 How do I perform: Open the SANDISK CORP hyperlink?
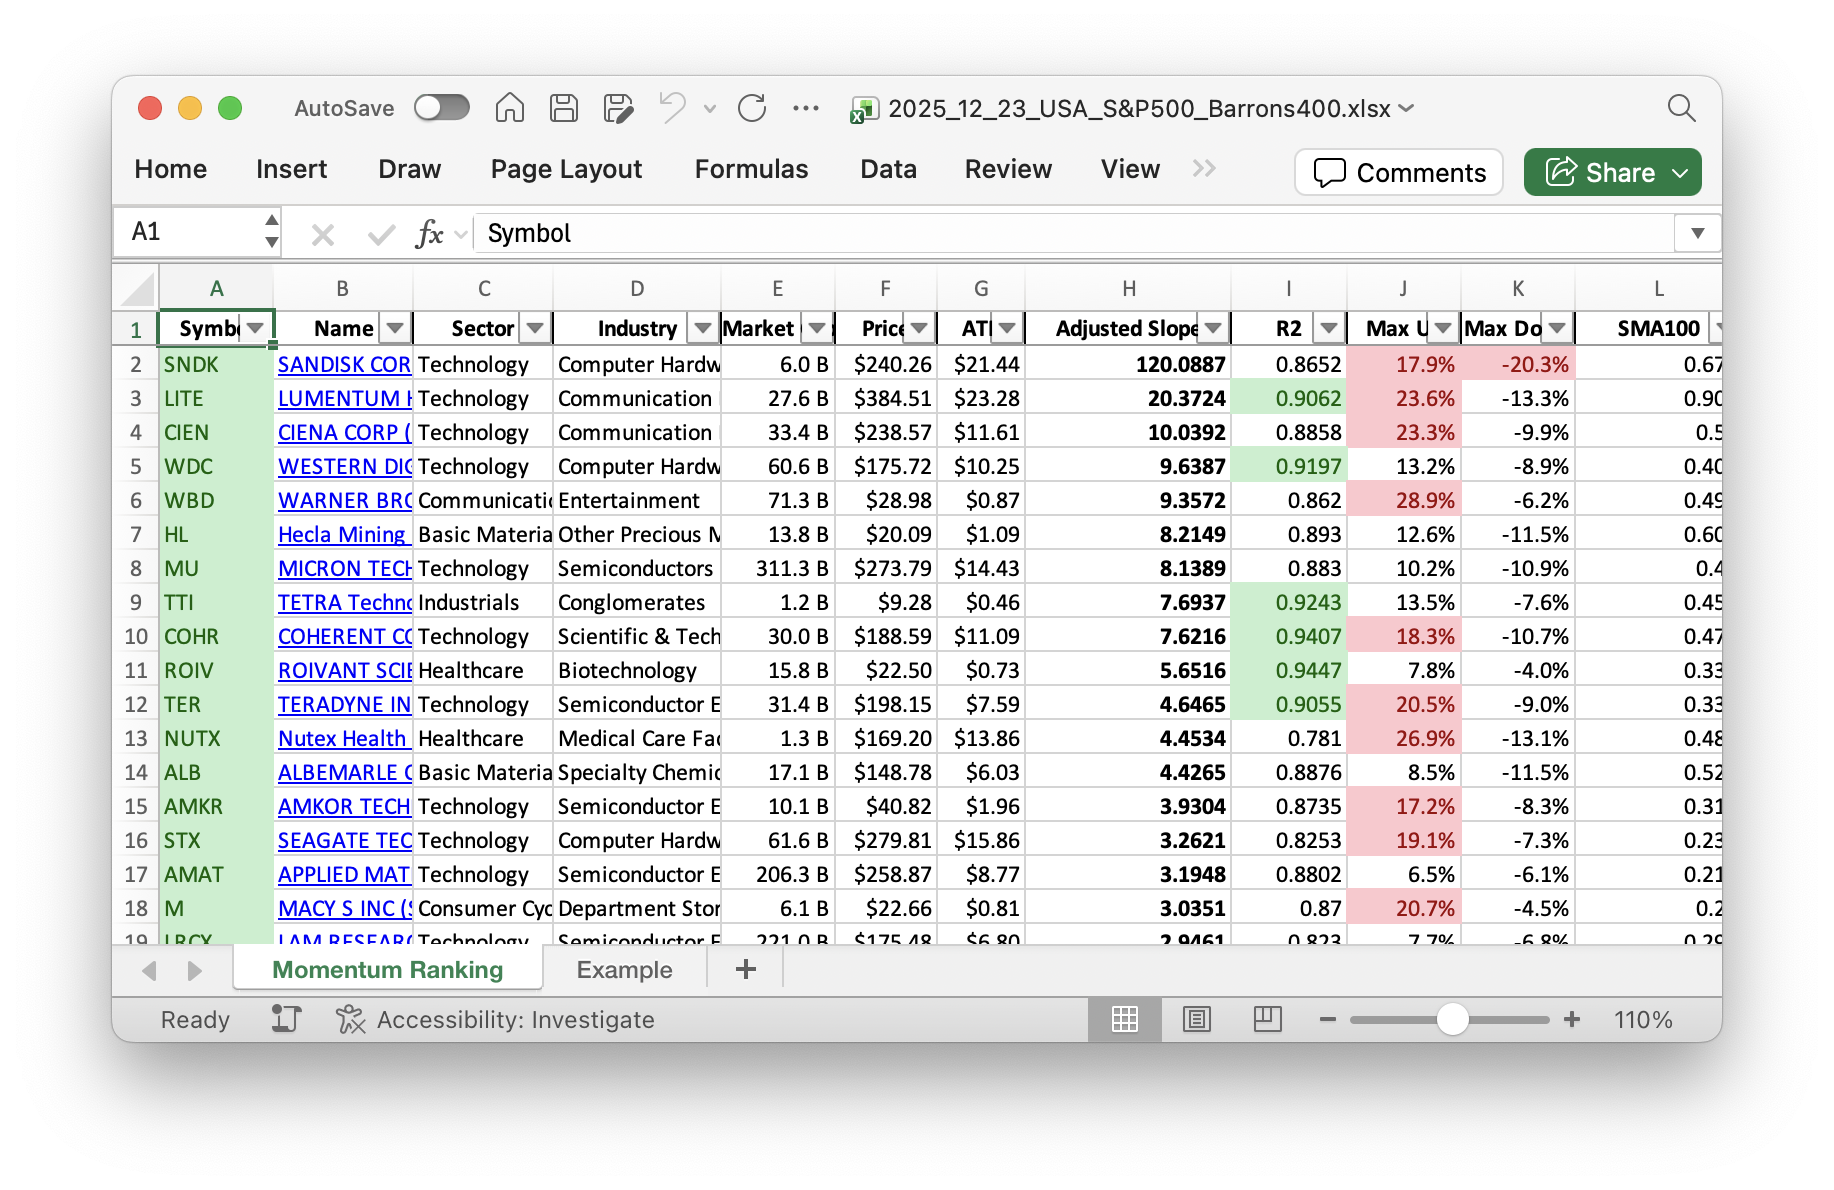pos(343,364)
